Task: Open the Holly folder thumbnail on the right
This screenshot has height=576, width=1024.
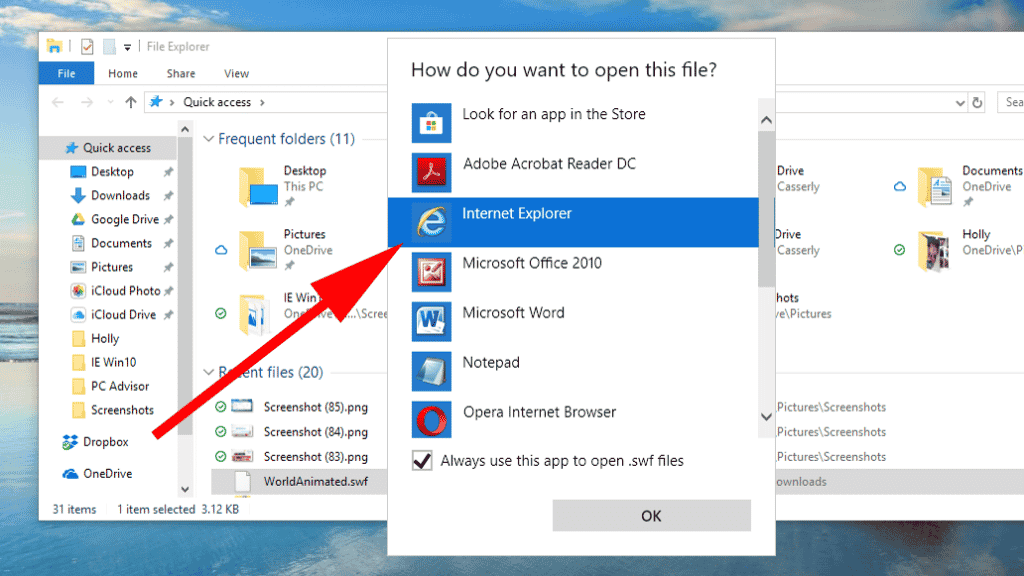Action: [934, 250]
